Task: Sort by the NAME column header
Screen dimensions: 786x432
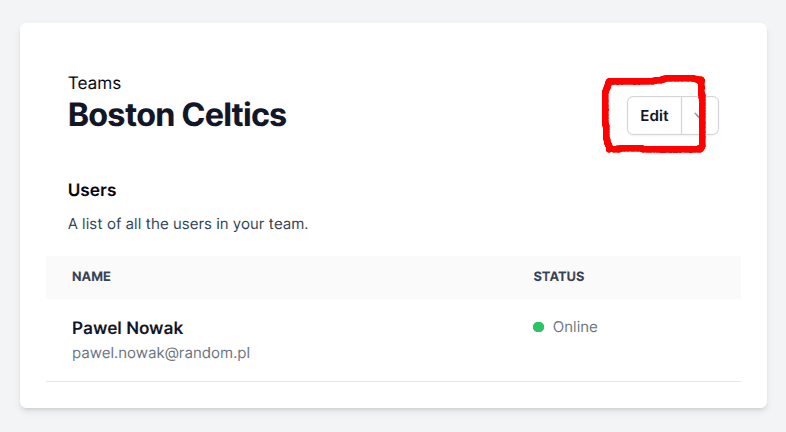Action: click(91, 276)
